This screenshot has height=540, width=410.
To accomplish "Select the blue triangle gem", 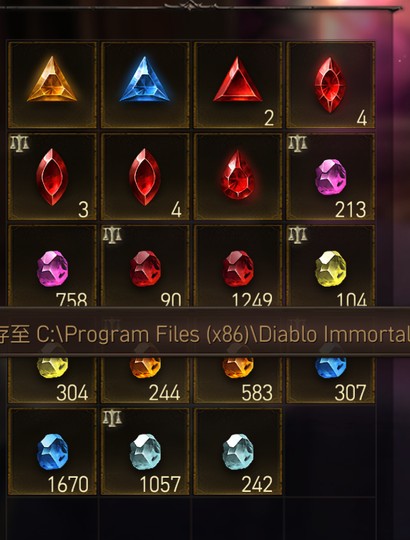I will point(145,85).
